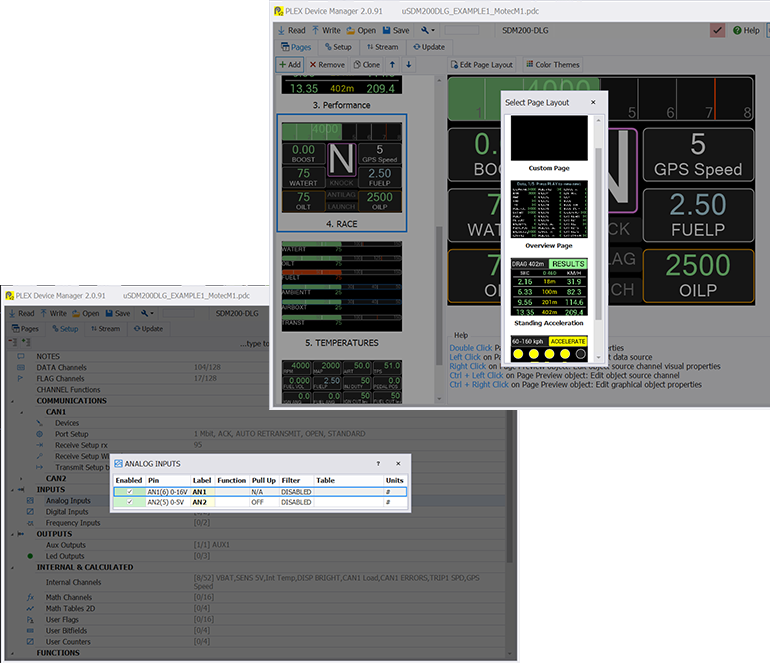Click the FLAG Channels flag icon
Image resolution: width=770 pixels, height=663 pixels.
pos(21,379)
